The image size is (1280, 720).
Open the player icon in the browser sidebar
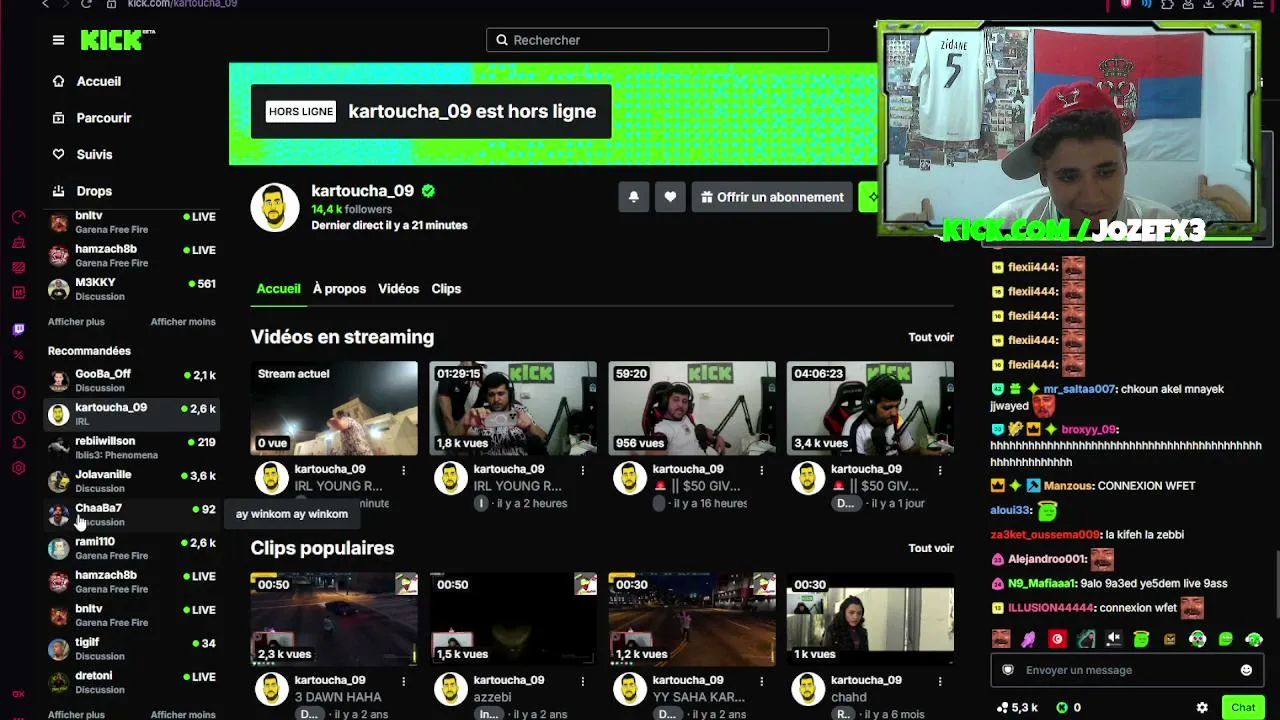pos(18,392)
